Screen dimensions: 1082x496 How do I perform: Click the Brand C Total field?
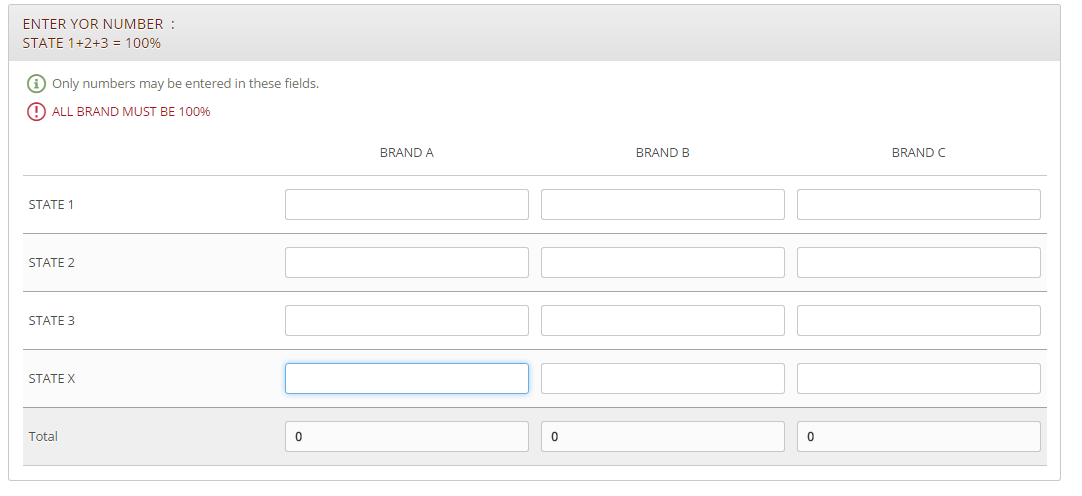(x=918, y=437)
